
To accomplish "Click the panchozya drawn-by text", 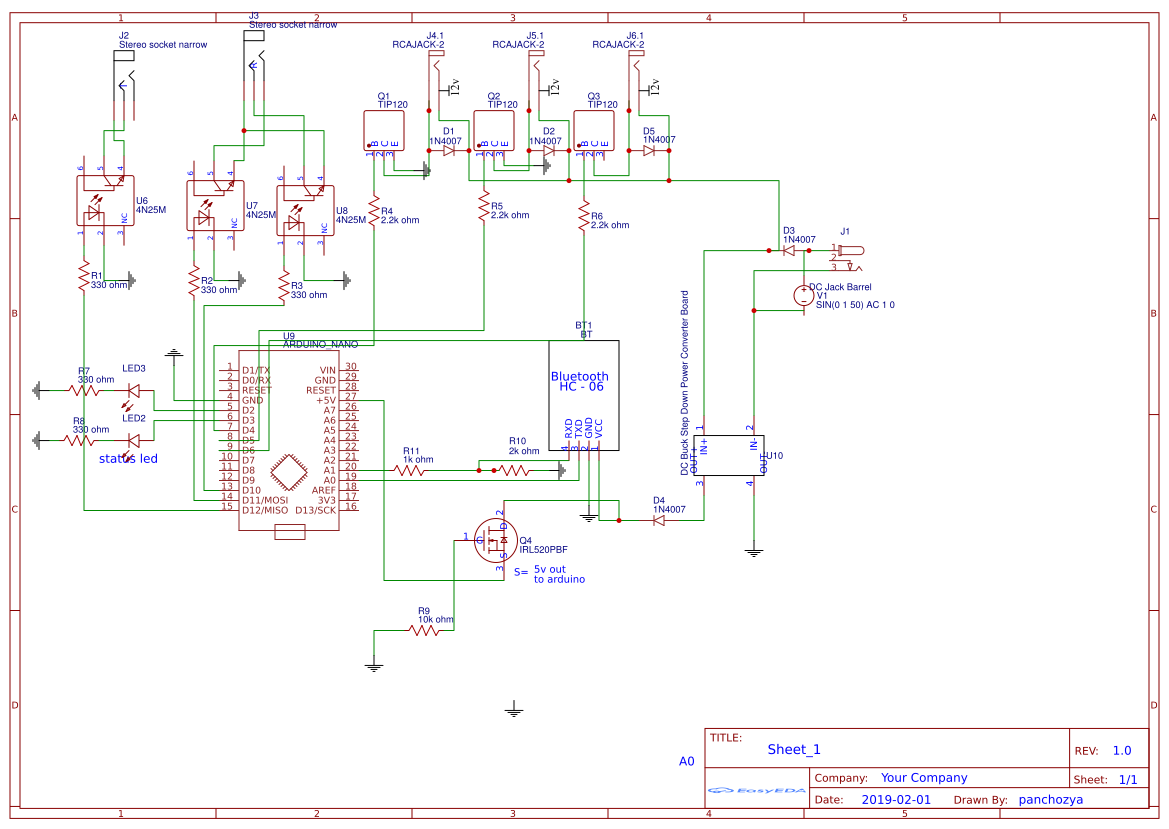I will coord(1051,799).
